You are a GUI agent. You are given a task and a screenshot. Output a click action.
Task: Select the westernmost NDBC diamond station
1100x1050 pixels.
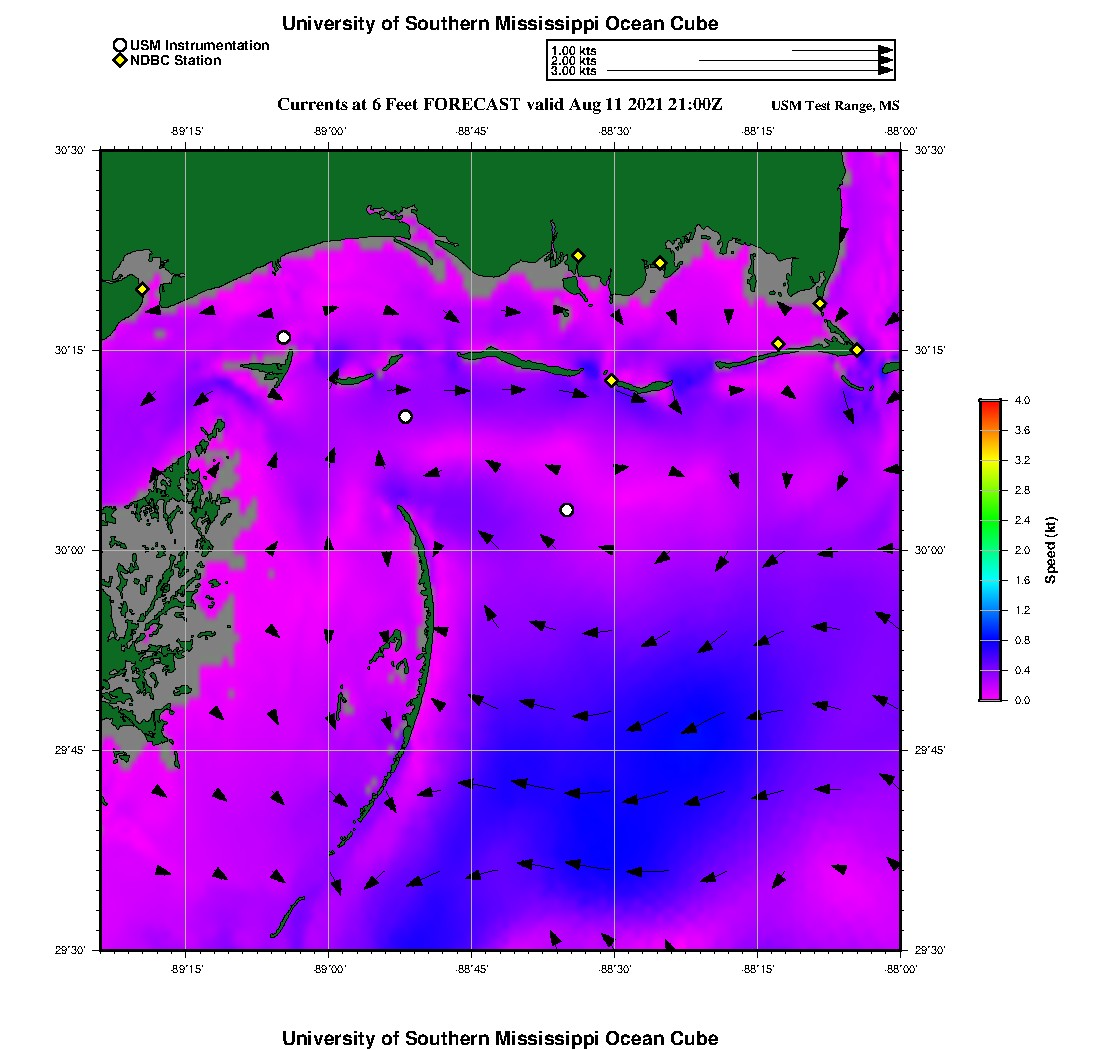pos(142,289)
